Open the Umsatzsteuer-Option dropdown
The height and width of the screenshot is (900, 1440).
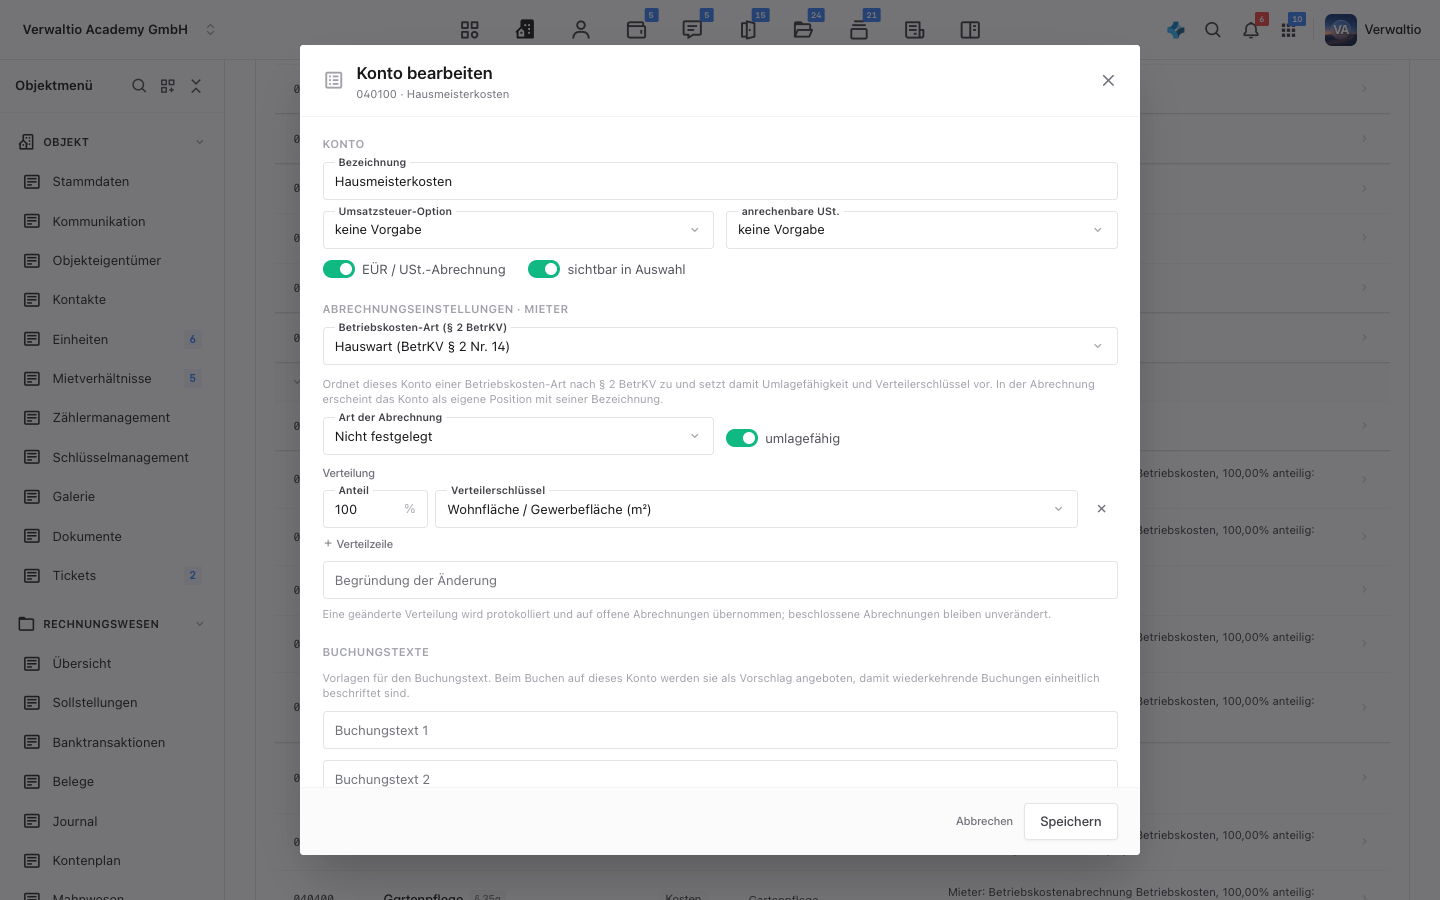pos(518,230)
